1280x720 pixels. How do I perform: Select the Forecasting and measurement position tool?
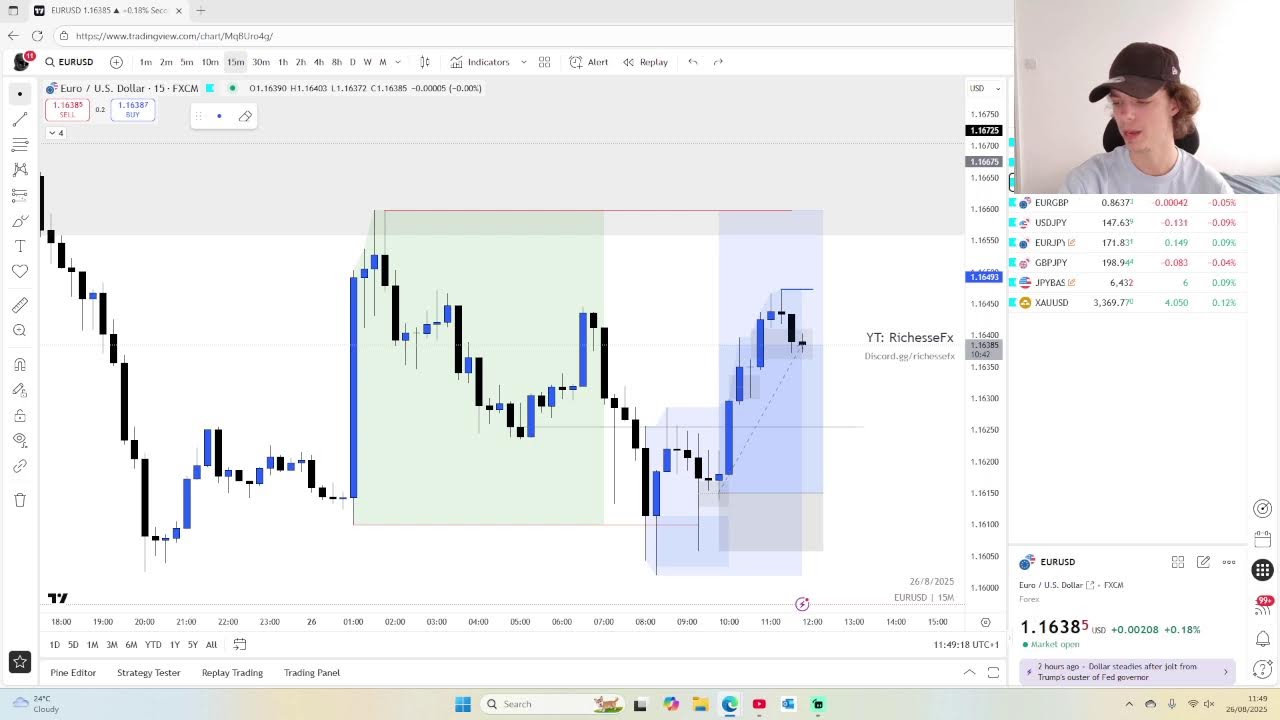19,195
